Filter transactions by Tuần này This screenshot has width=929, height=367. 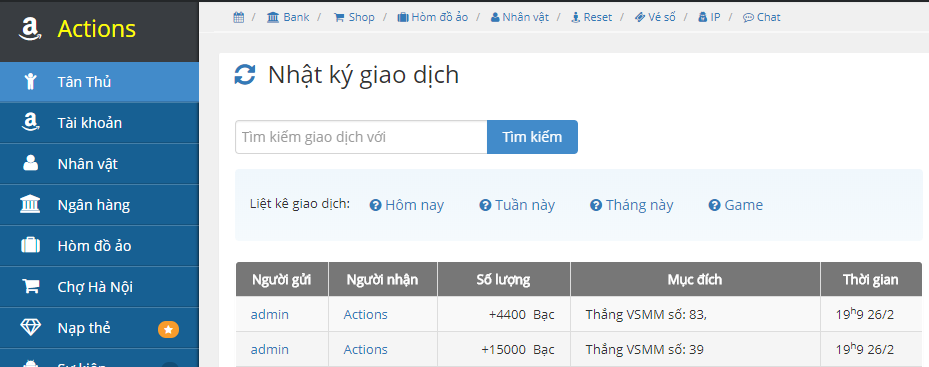click(517, 205)
